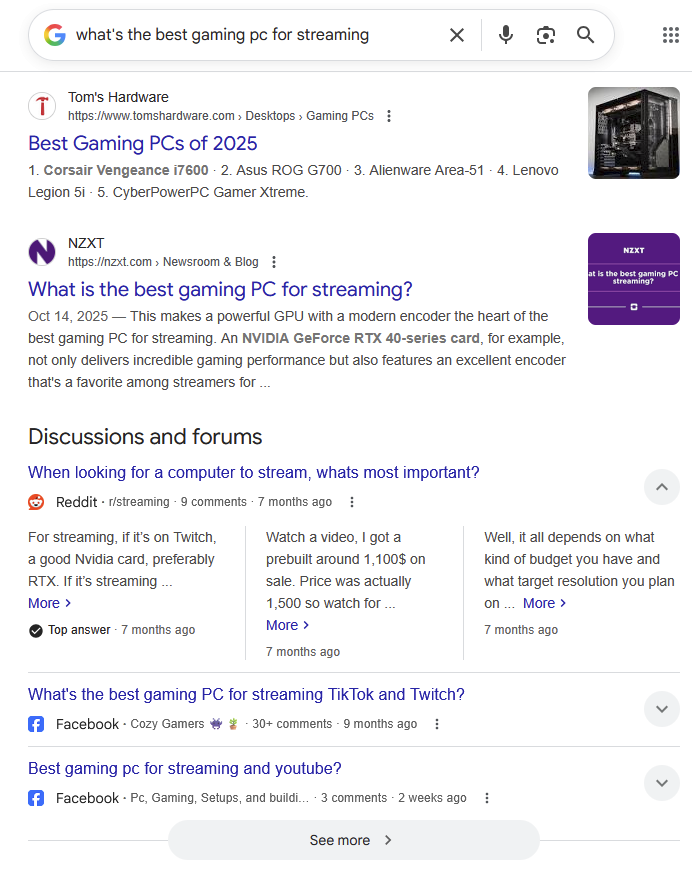Start voice search with microphone icon
Screen dimensions: 692x869
click(x=506, y=35)
